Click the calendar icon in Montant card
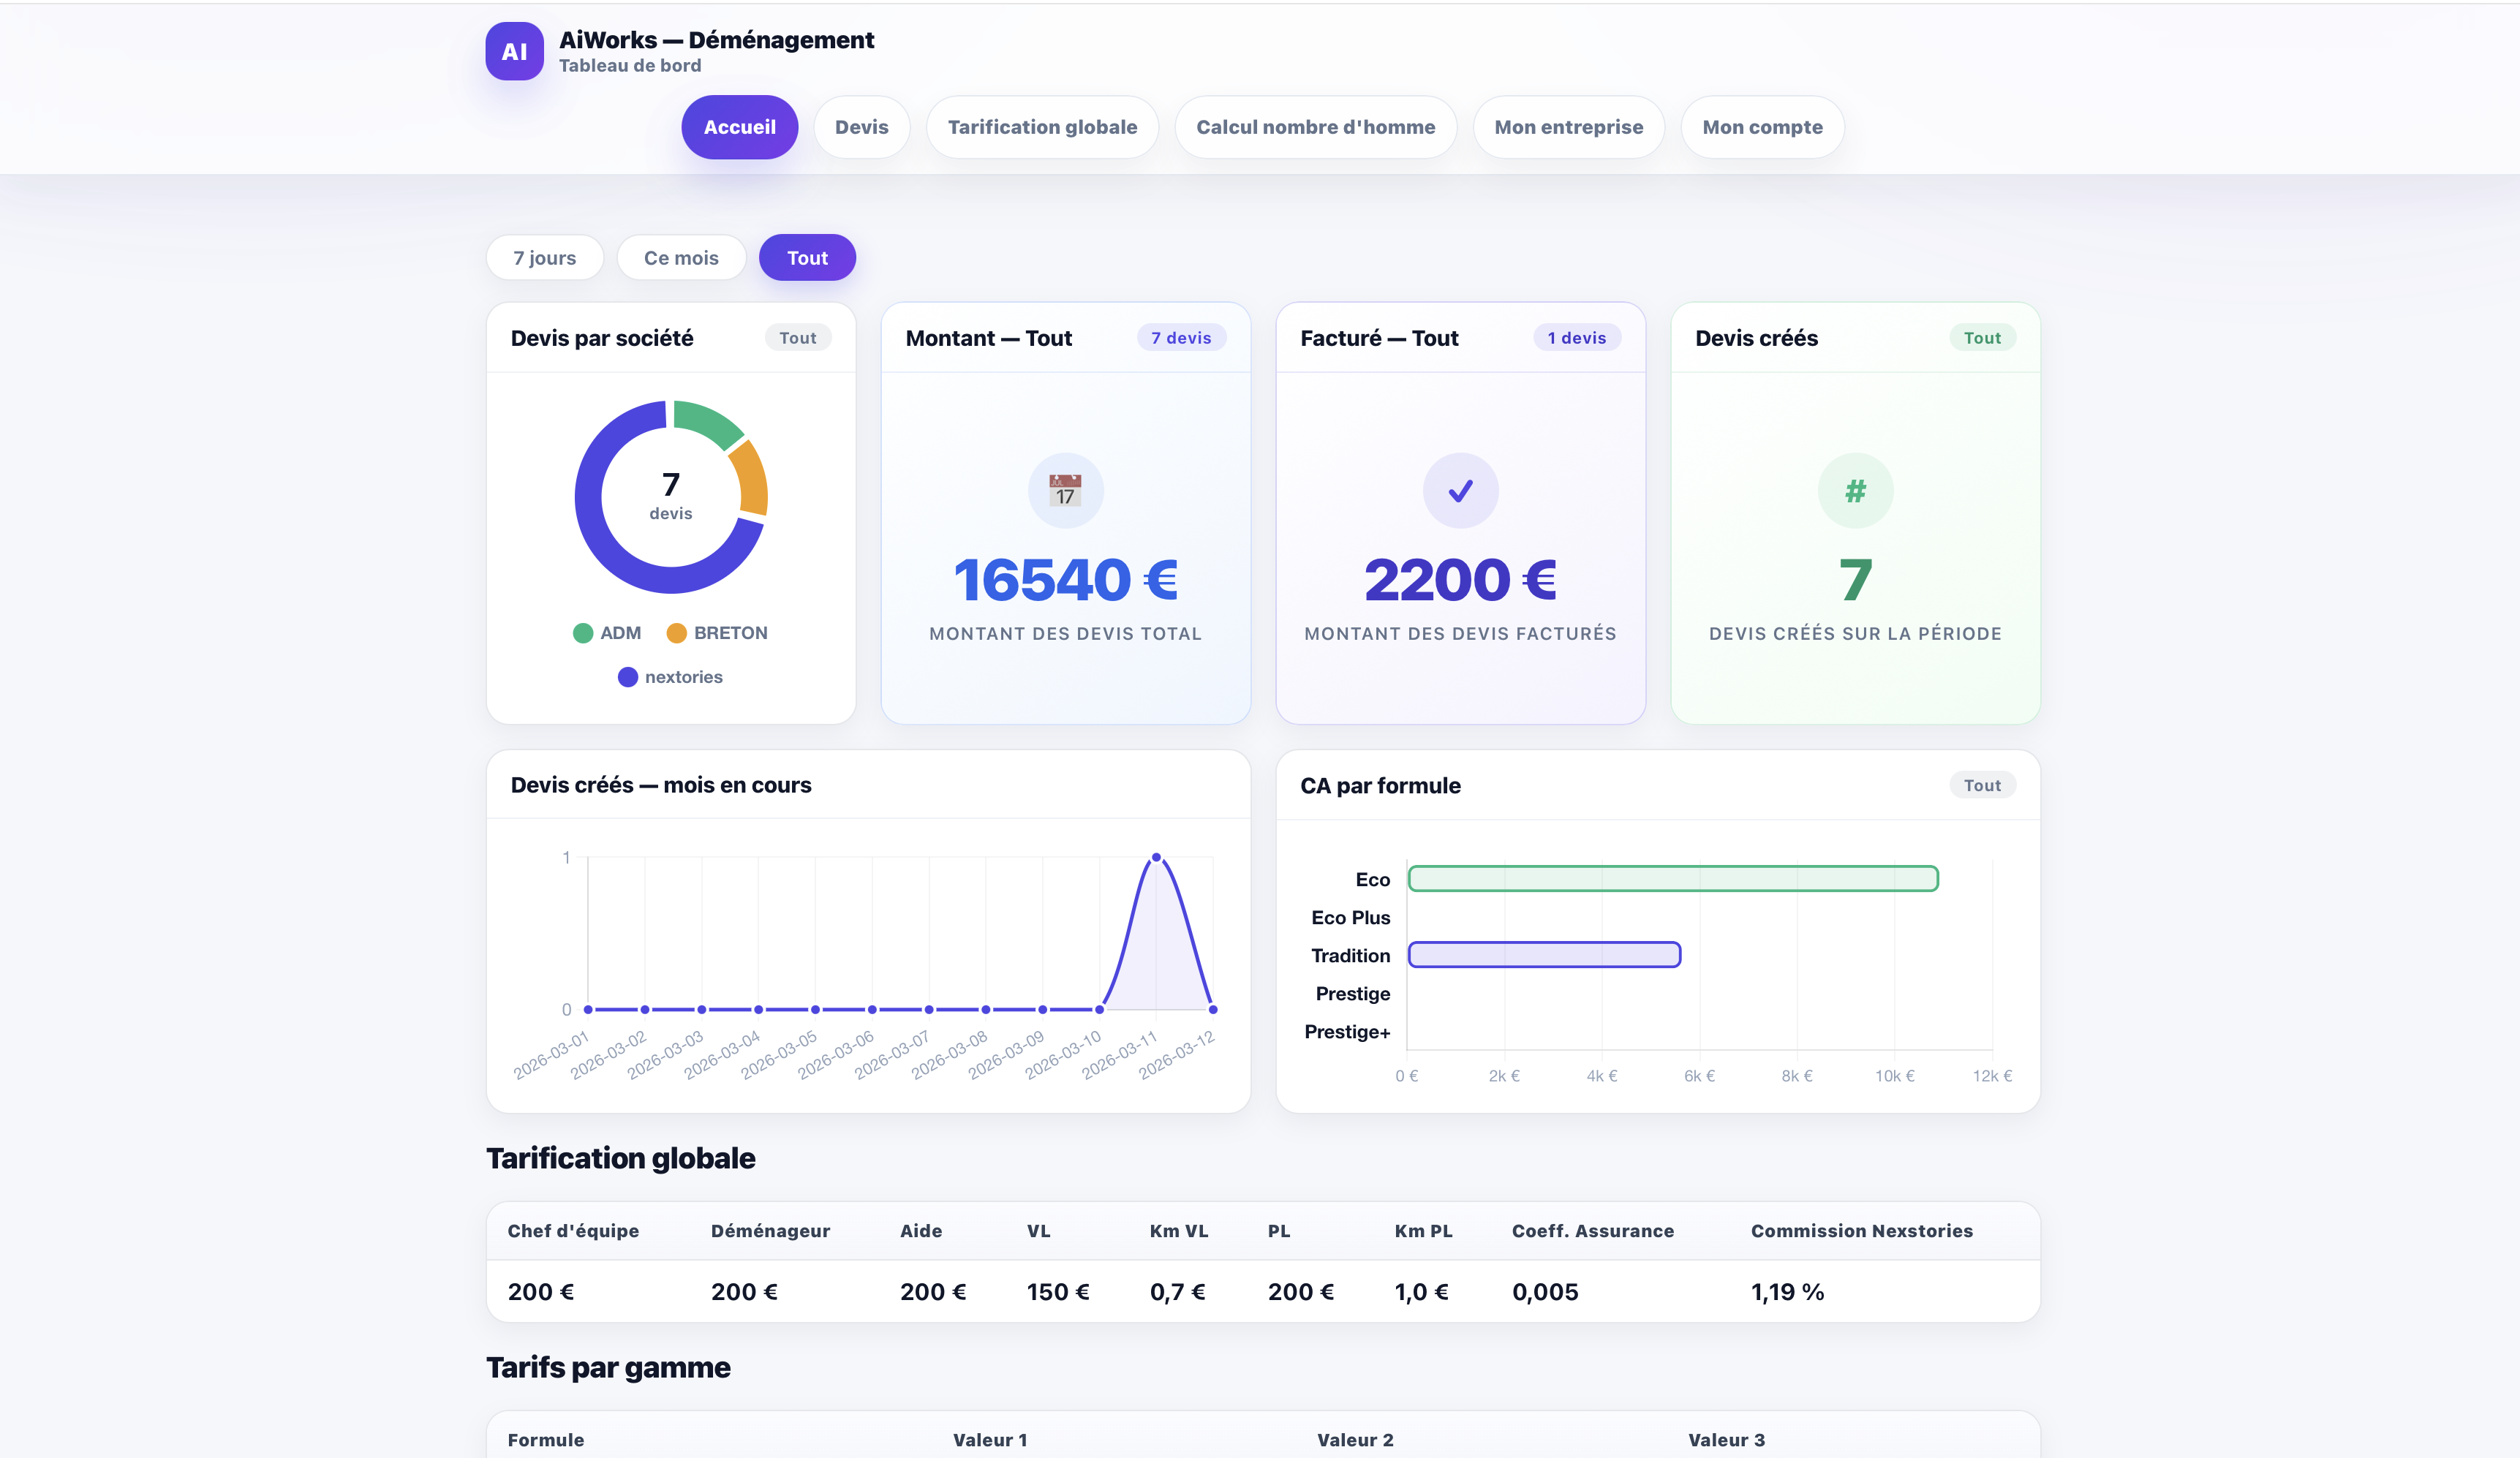2520x1458 pixels. (x=1065, y=490)
